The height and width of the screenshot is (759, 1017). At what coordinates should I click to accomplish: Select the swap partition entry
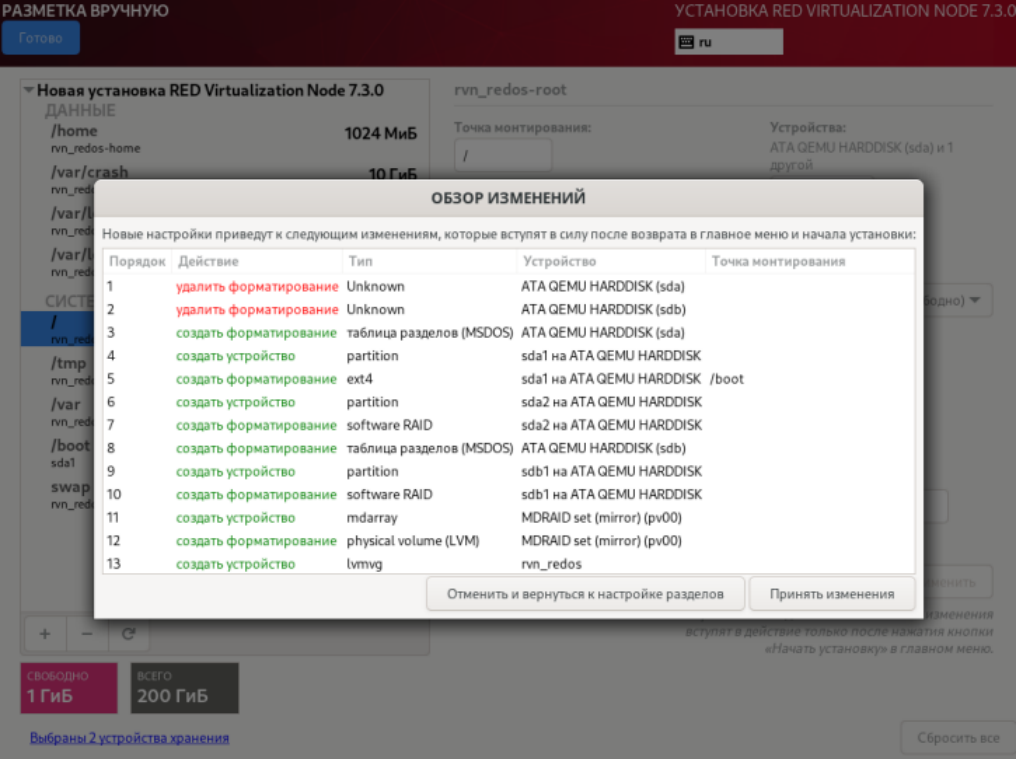[58, 494]
